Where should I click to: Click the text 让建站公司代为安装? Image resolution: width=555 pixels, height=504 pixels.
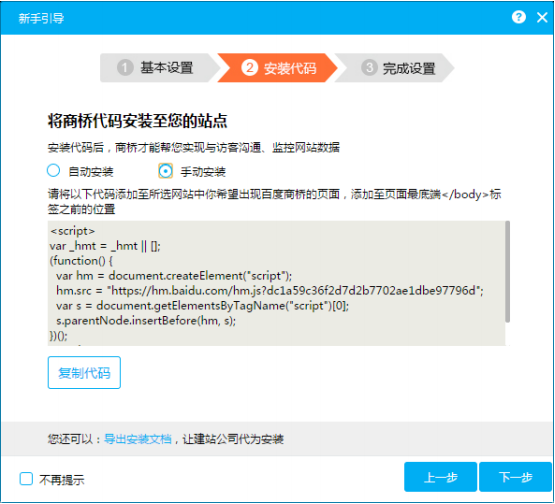point(233,439)
